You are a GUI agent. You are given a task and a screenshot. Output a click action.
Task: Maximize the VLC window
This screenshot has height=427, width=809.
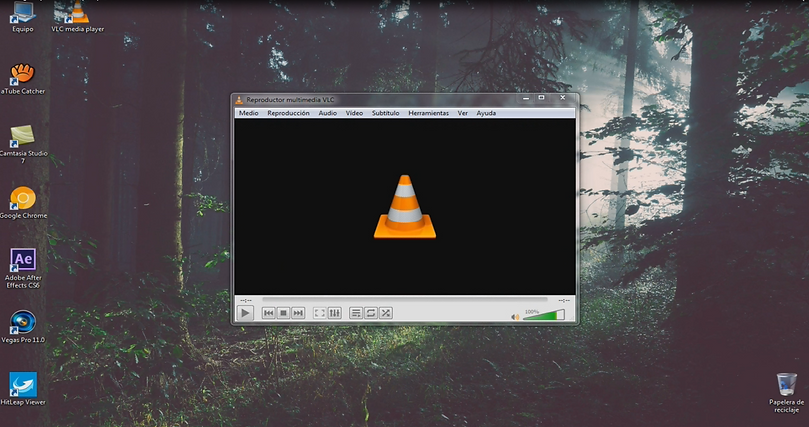tap(541, 98)
